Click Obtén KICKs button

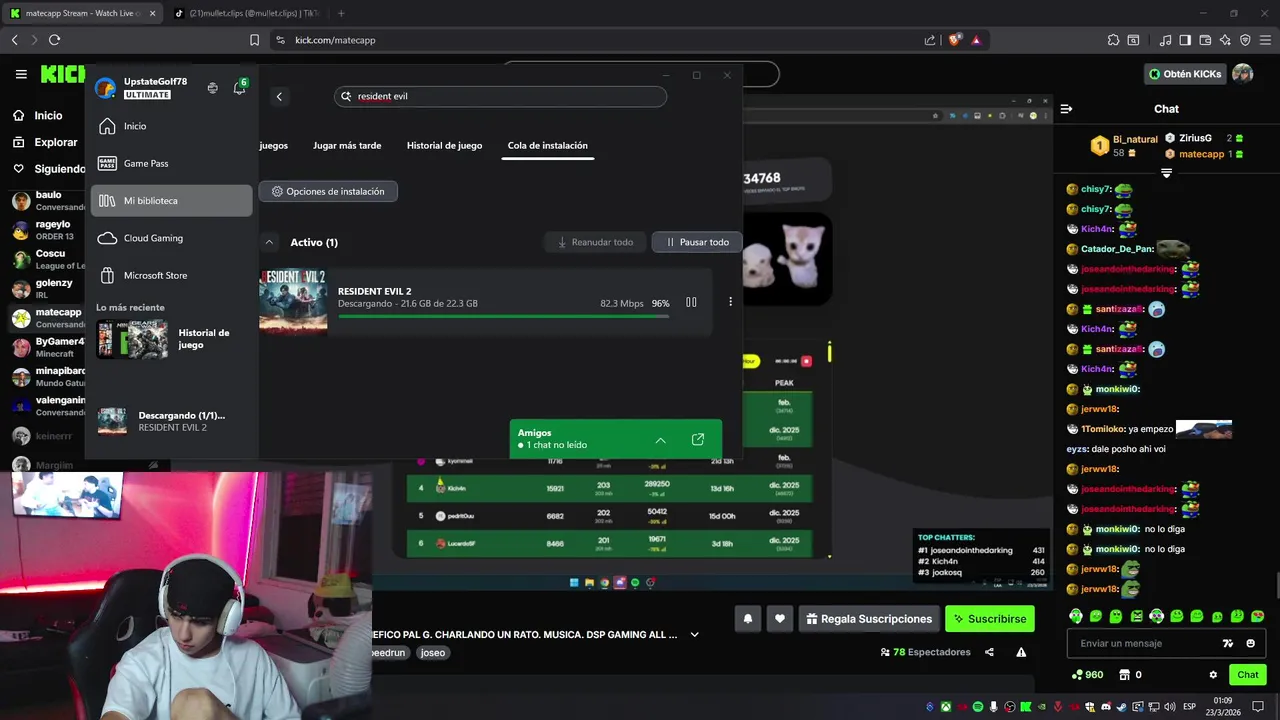tap(1184, 74)
